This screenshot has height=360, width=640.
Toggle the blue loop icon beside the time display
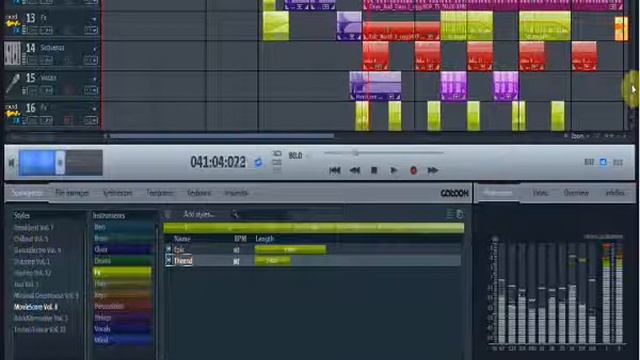coord(258,162)
